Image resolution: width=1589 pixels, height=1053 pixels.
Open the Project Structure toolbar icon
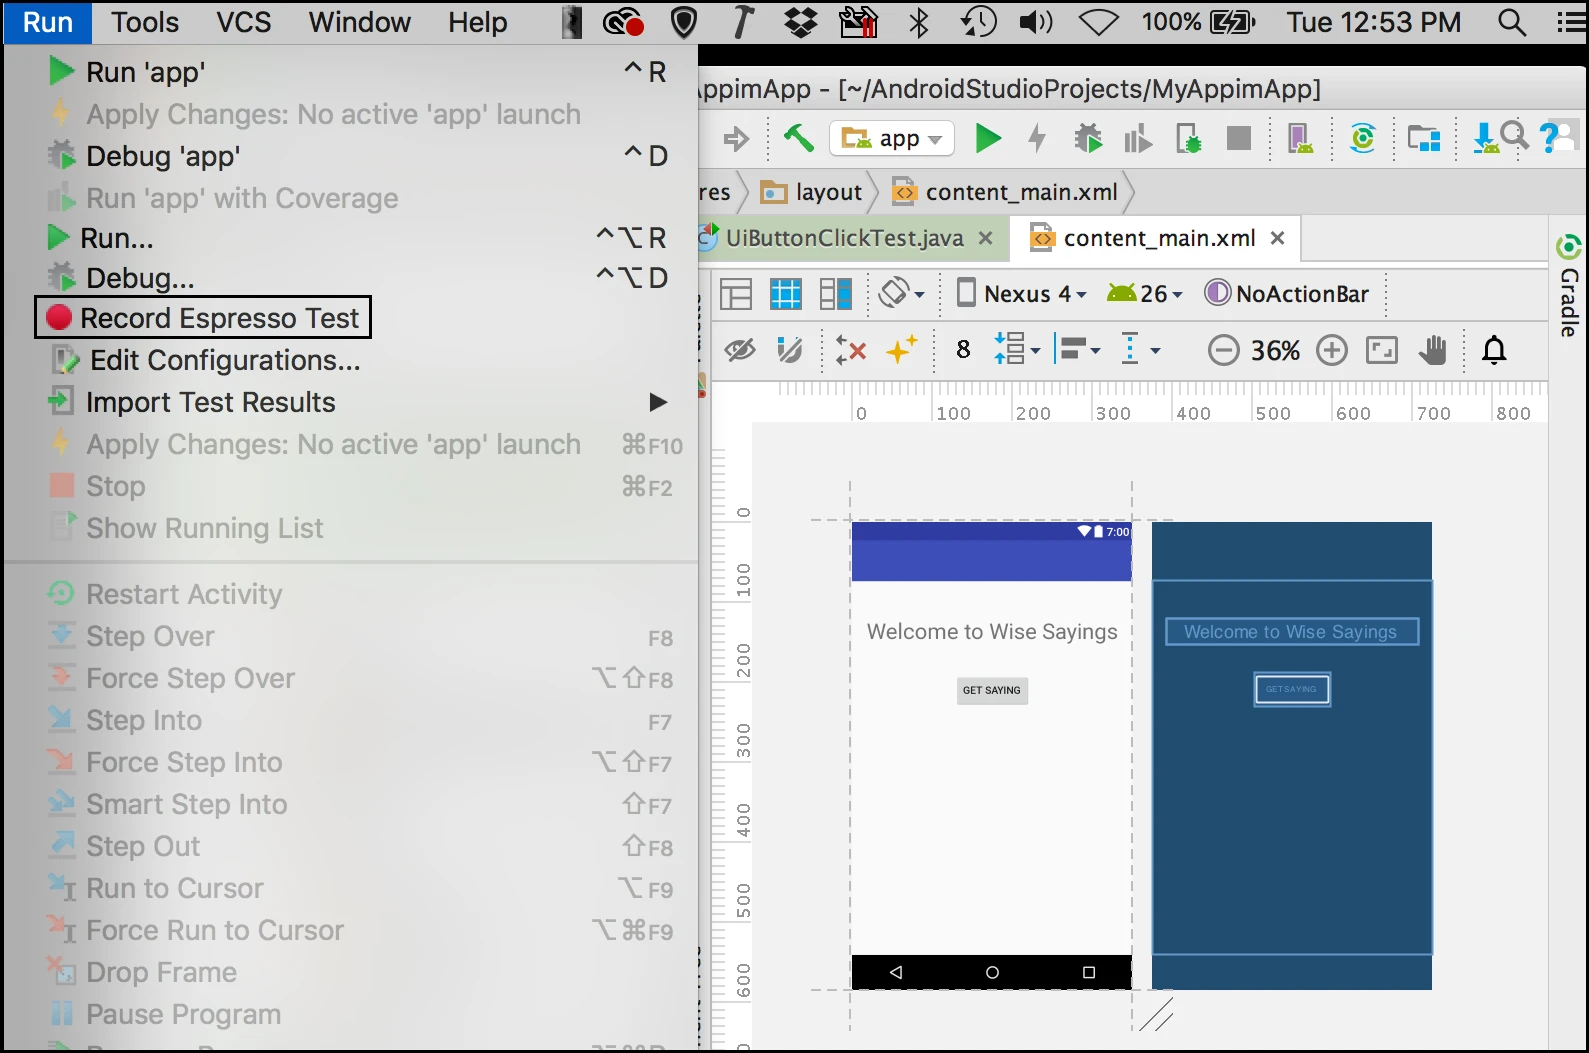(1424, 138)
